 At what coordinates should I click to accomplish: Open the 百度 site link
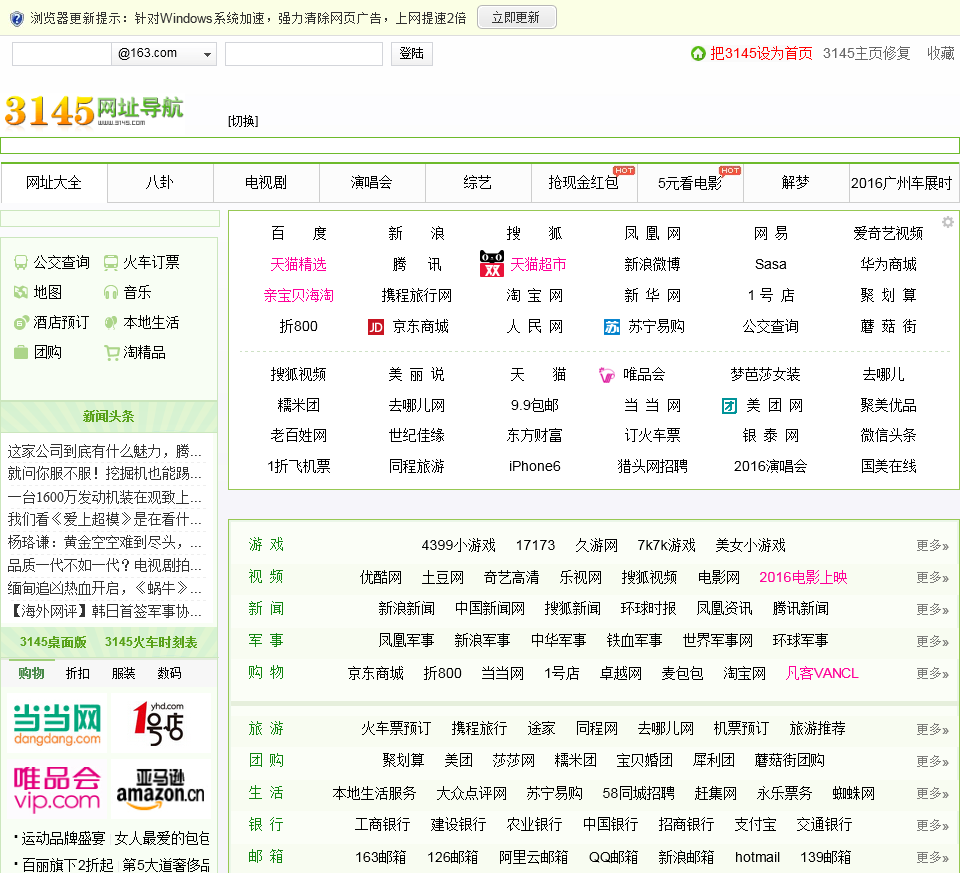(299, 234)
